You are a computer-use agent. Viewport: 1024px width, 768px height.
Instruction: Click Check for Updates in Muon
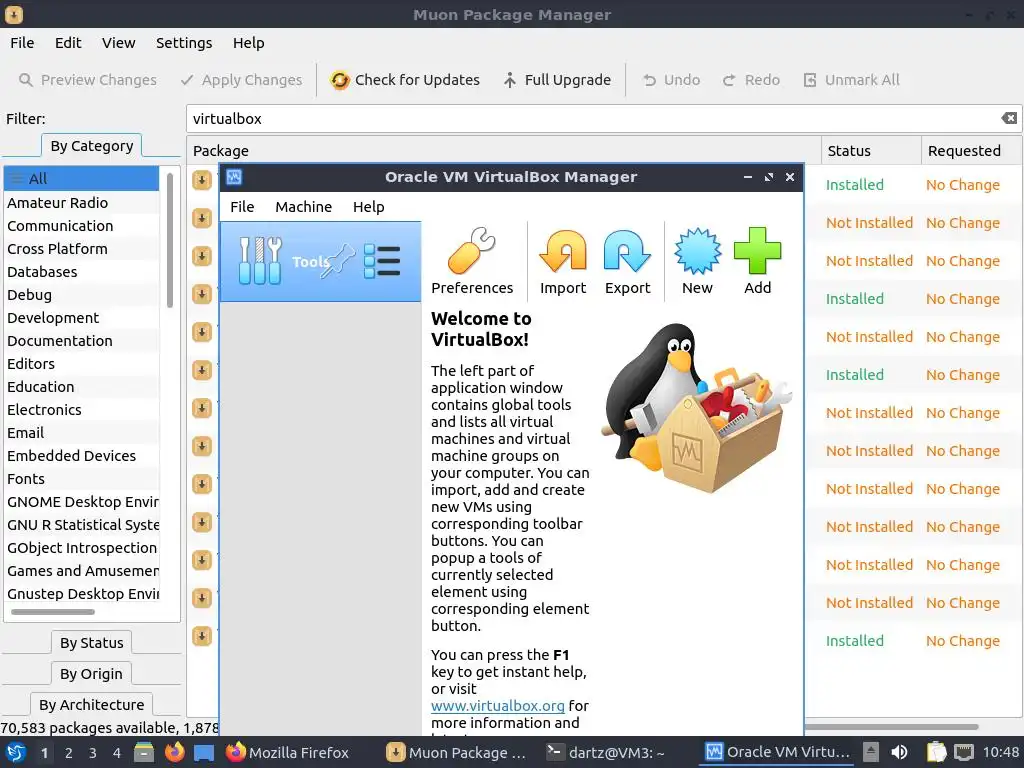point(405,80)
